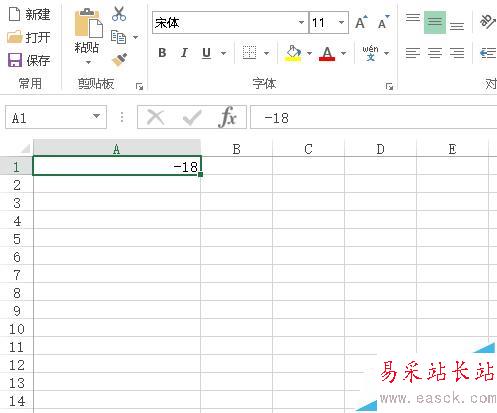The width and height of the screenshot is (497, 413).
Task: Expand underline style options arrow
Action: 223,53
